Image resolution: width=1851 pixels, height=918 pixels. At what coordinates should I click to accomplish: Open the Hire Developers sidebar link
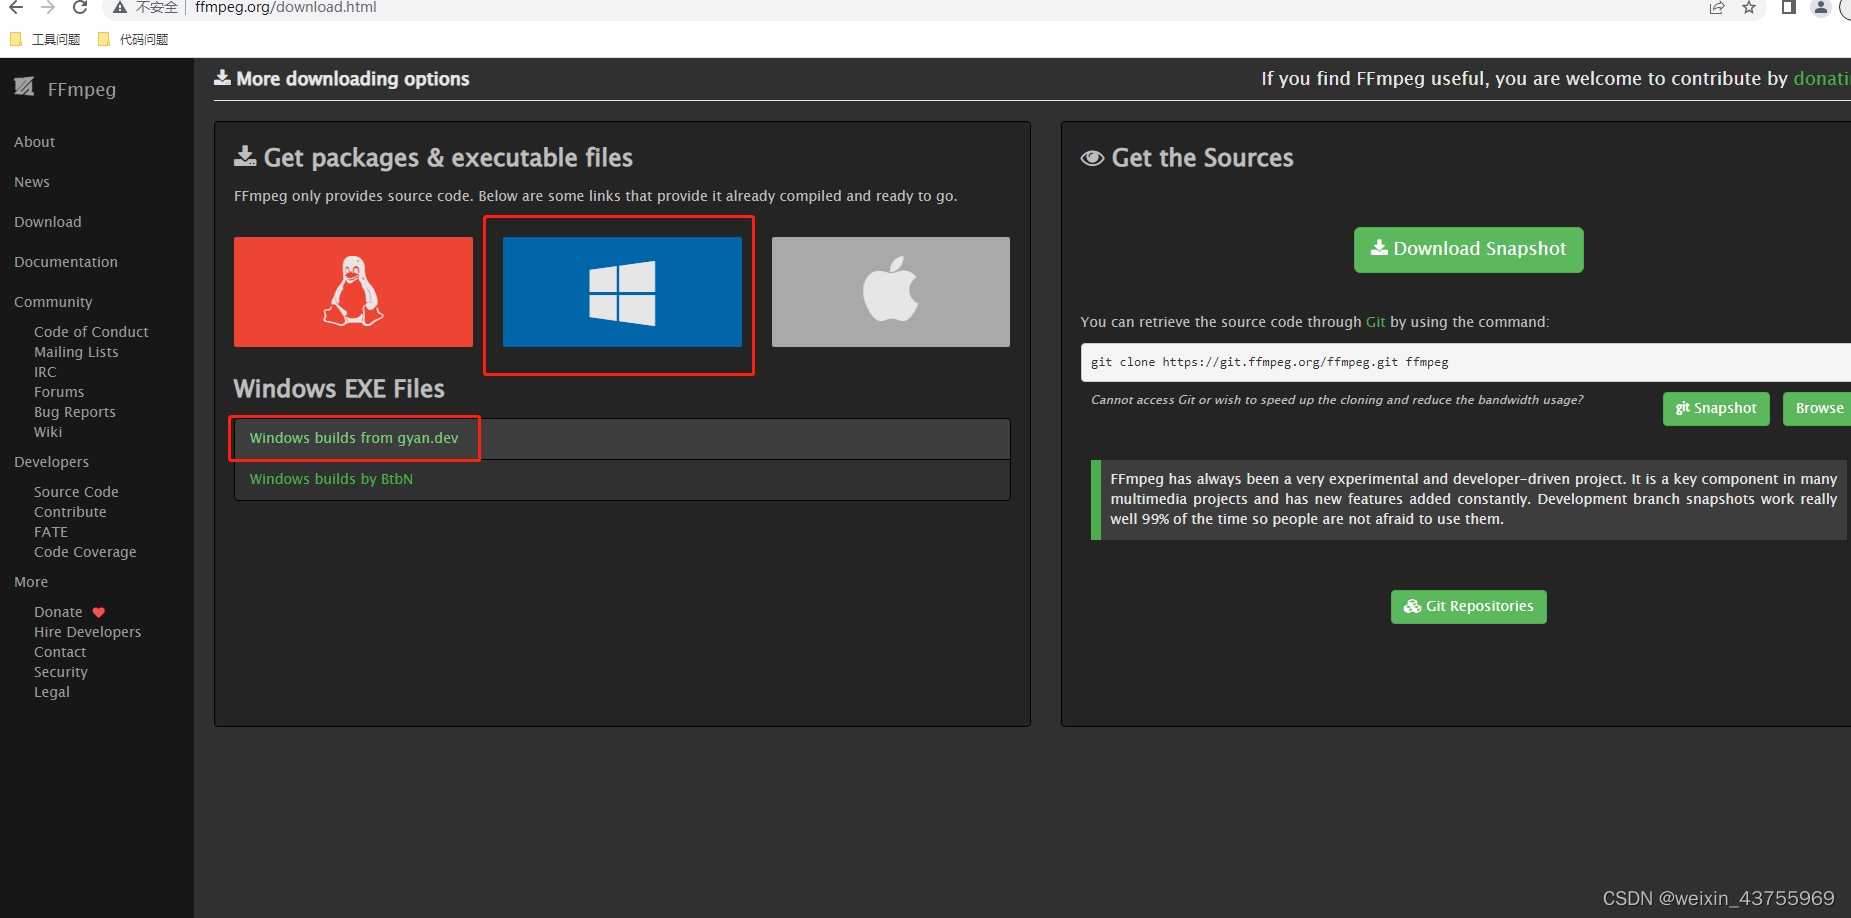pos(87,632)
